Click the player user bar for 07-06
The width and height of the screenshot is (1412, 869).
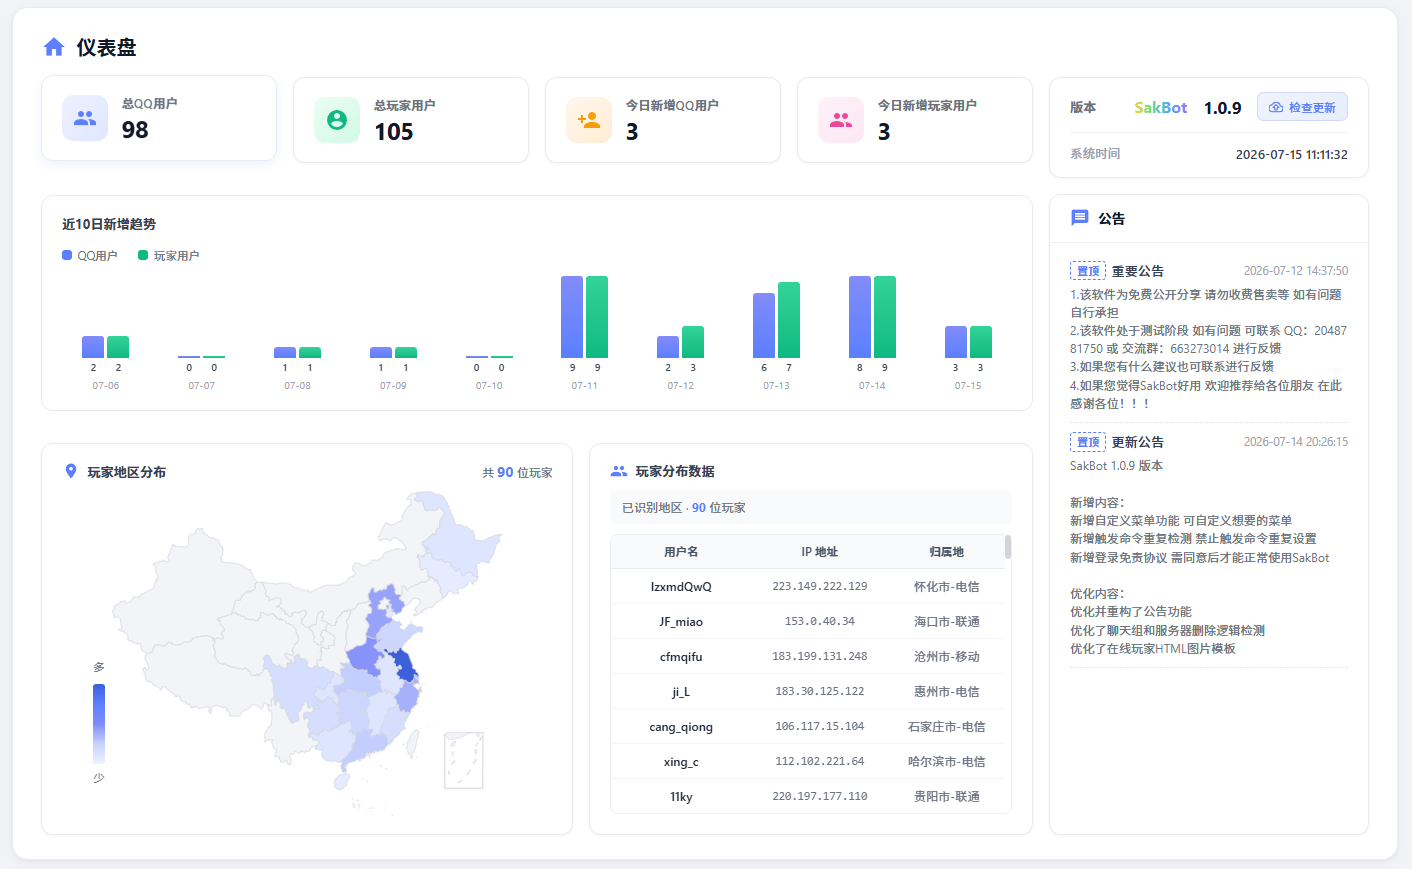[118, 347]
